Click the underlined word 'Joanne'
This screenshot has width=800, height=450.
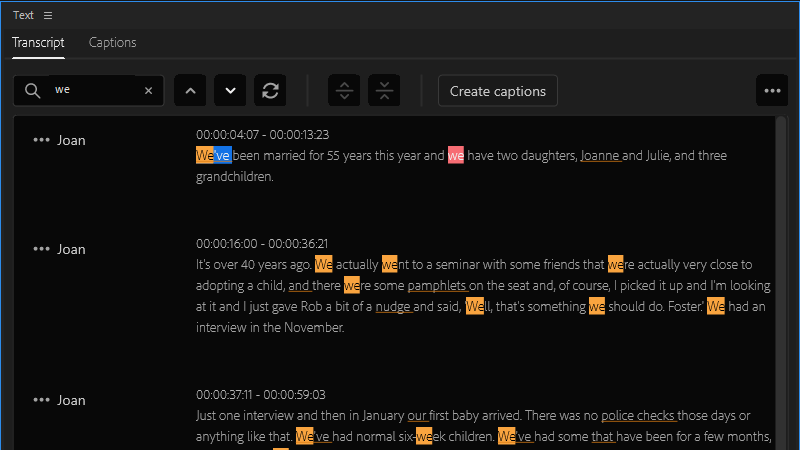(x=600, y=156)
